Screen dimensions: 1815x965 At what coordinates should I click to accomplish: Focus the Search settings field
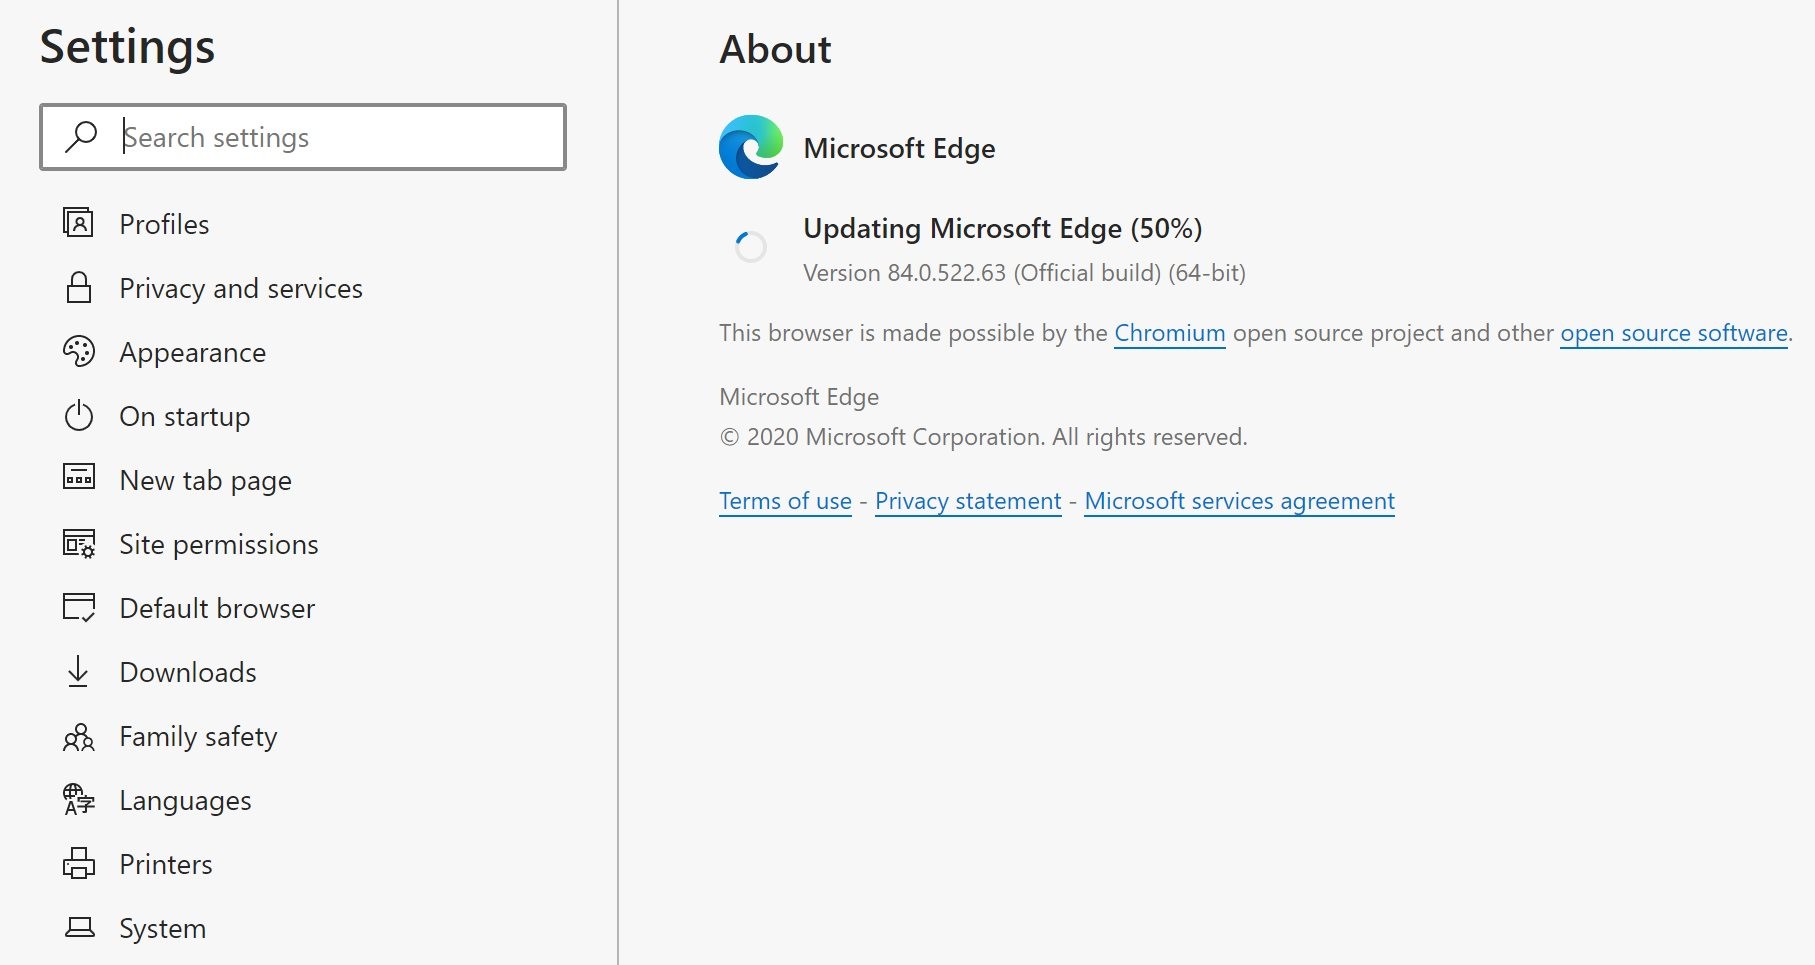click(303, 137)
